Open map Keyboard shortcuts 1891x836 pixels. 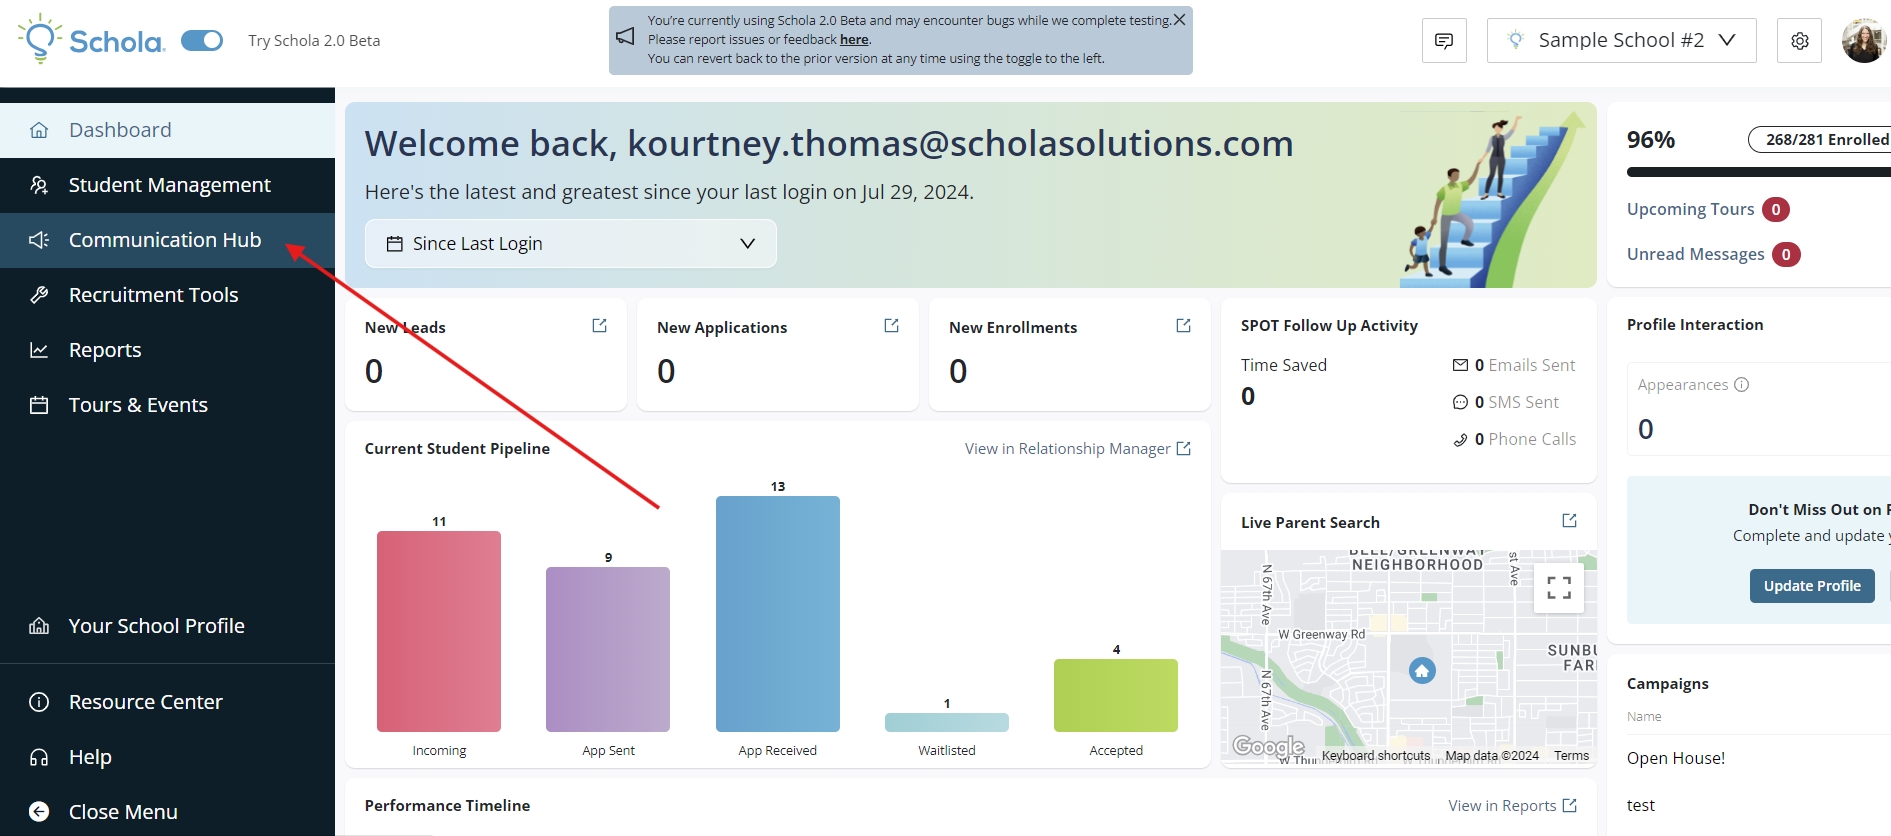tap(1376, 756)
